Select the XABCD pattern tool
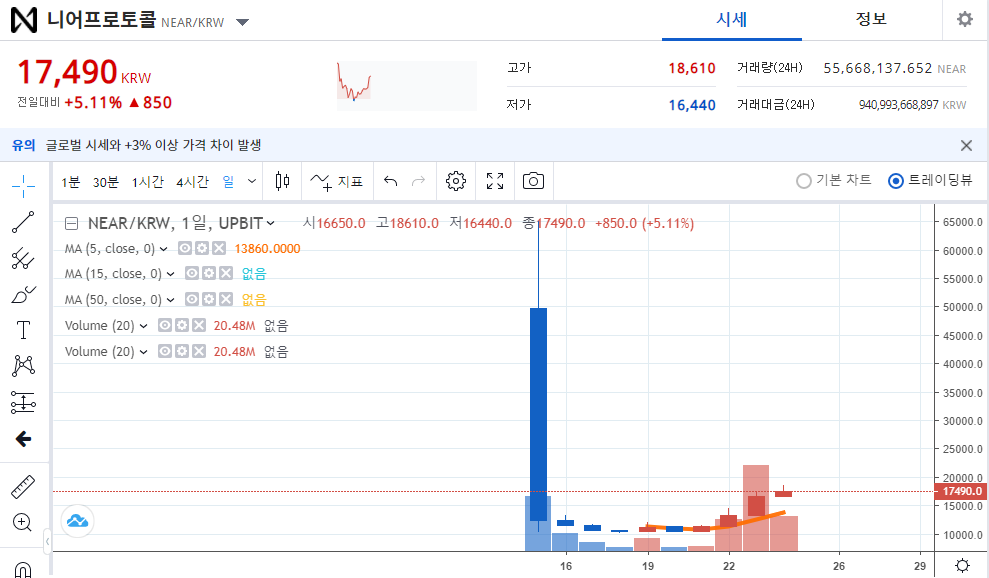The image size is (989, 578). coord(23,366)
